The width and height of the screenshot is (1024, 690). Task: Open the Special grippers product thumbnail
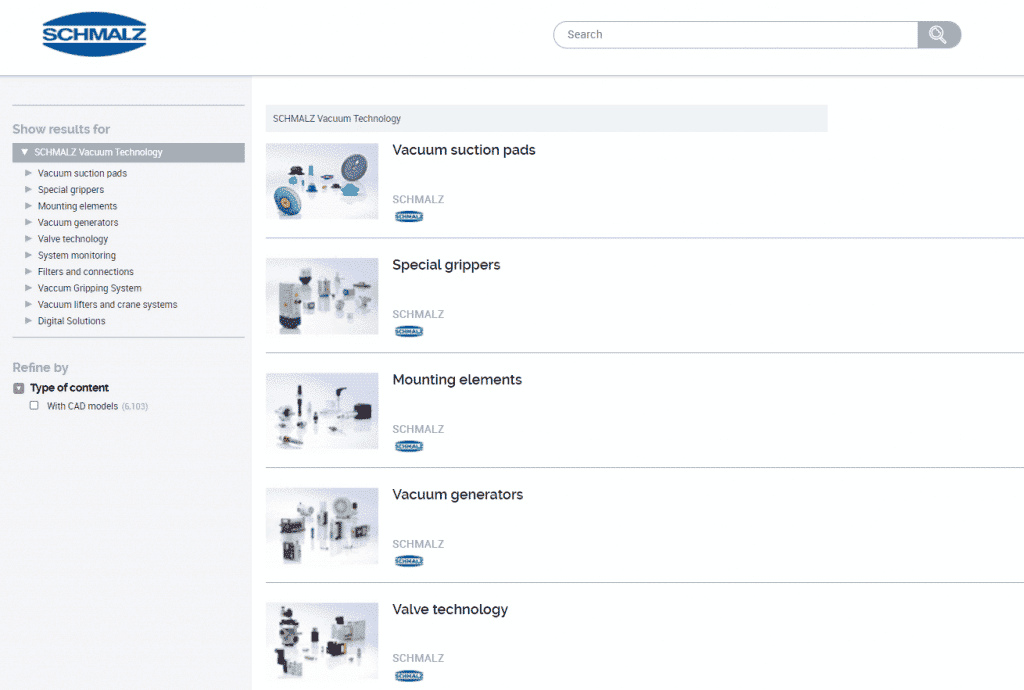[x=322, y=296]
